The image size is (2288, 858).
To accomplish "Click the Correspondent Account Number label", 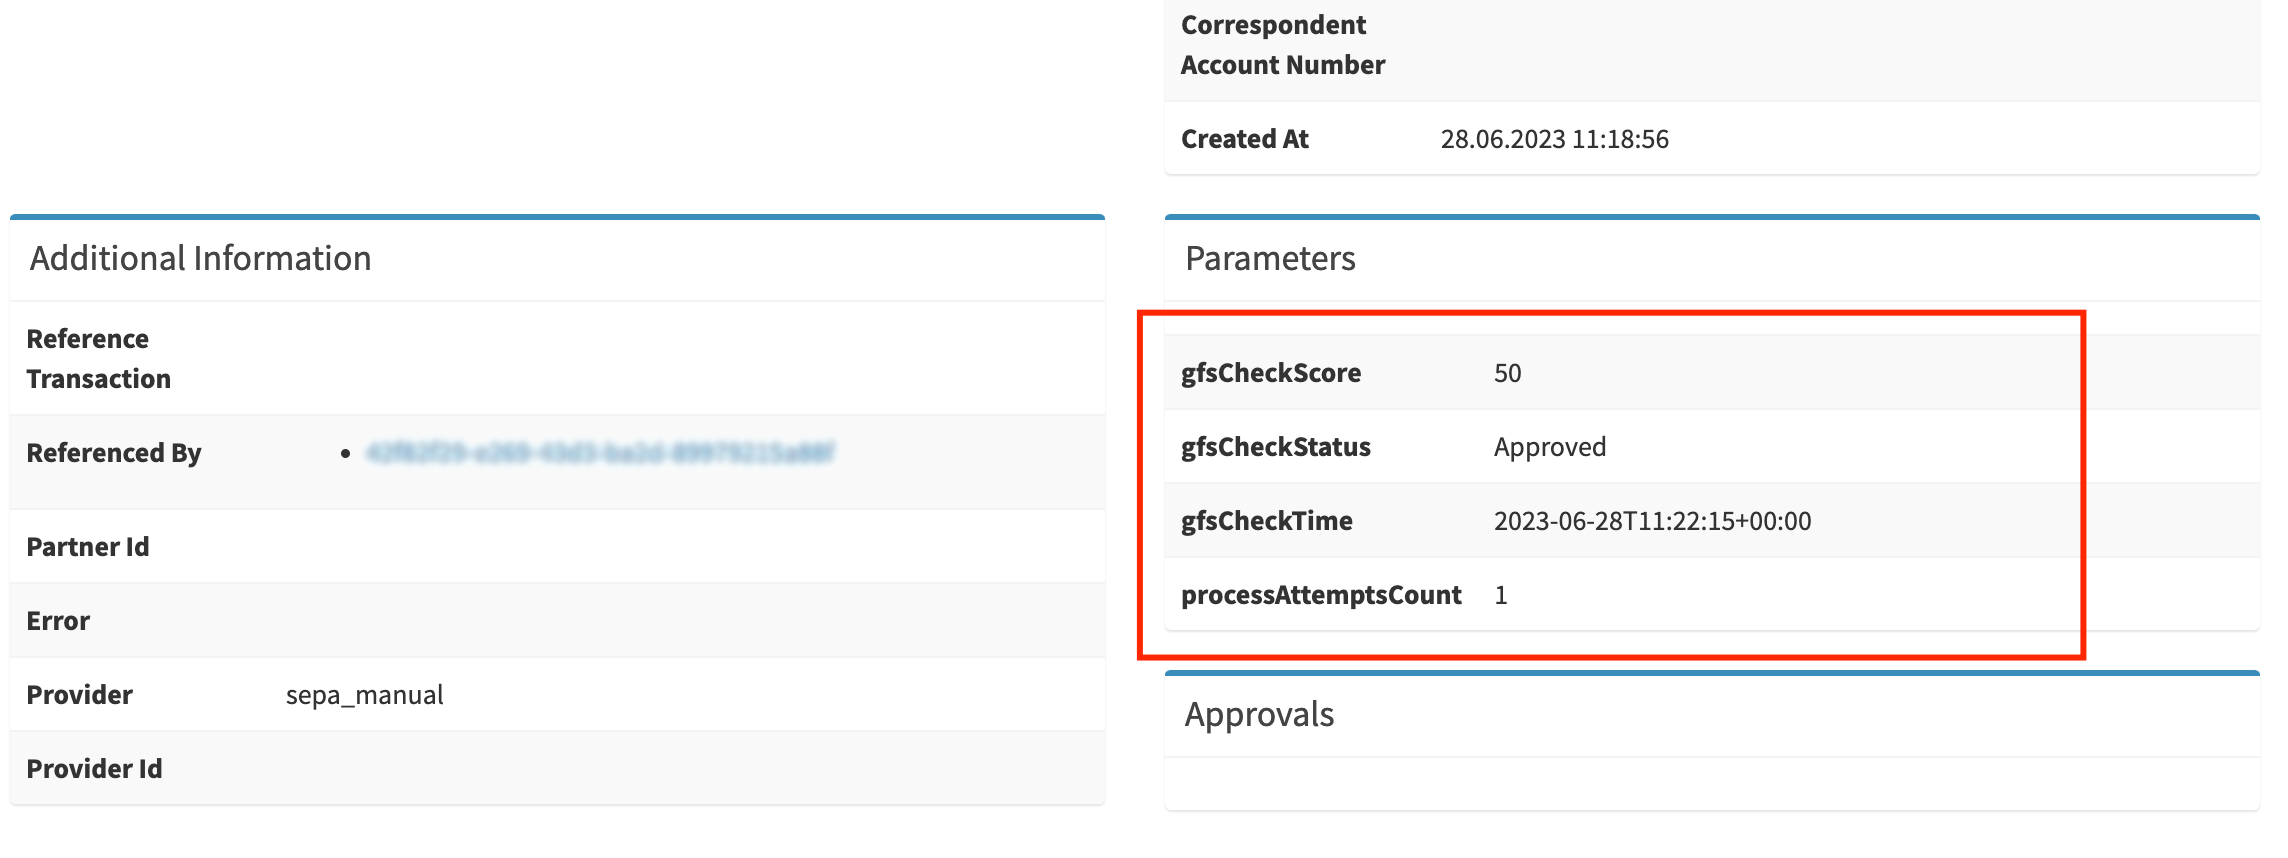I will (x=1282, y=45).
